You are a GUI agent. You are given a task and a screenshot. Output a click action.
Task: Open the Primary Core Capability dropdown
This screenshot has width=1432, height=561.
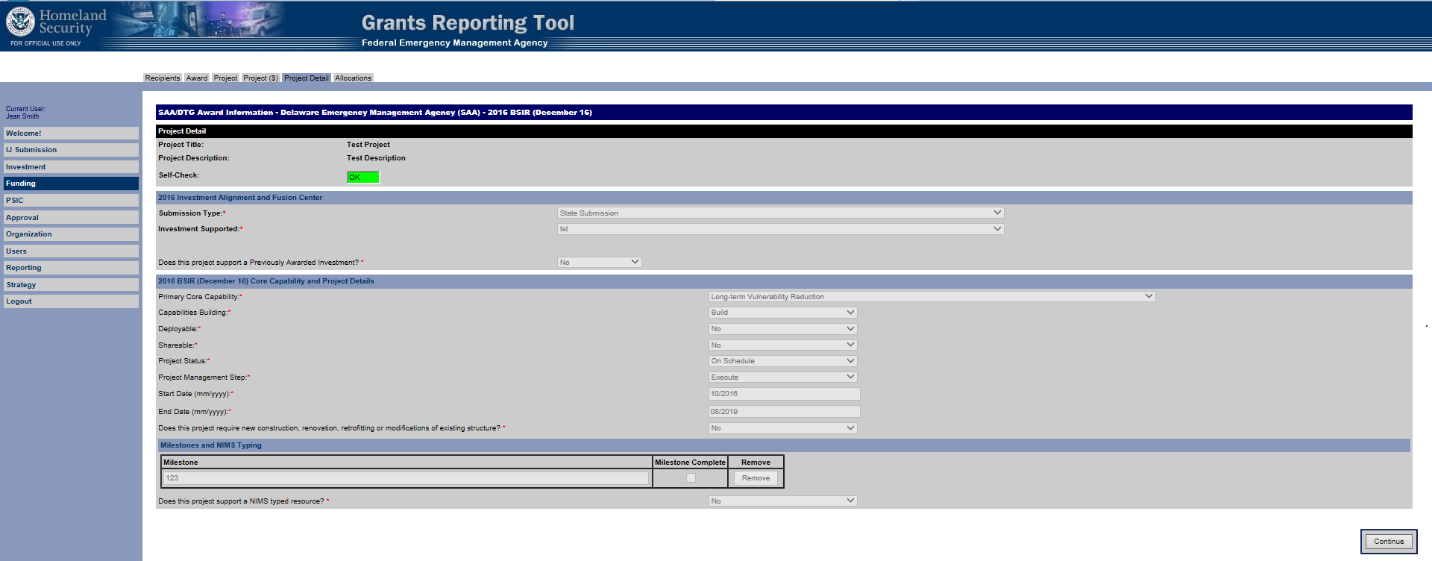pos(931,296)
